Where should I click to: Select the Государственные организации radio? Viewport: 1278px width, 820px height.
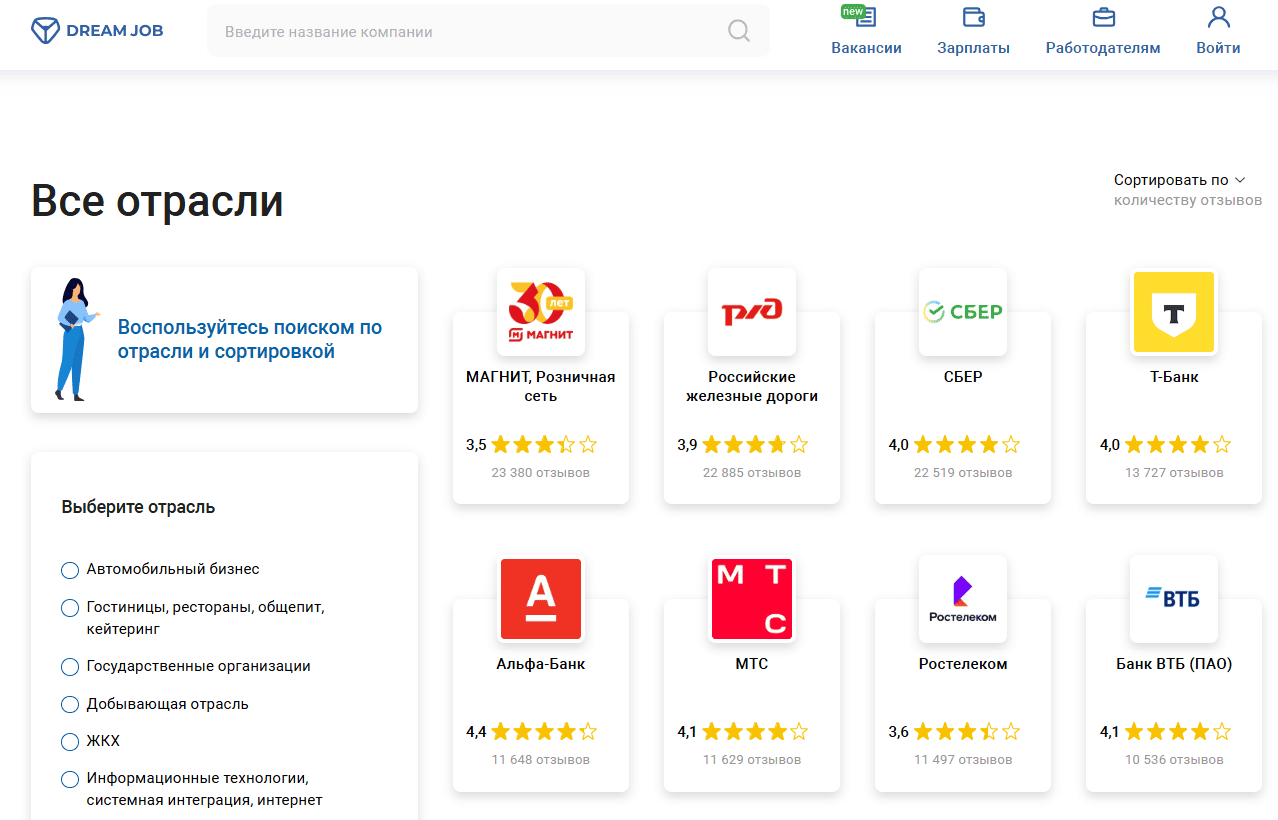70,667
